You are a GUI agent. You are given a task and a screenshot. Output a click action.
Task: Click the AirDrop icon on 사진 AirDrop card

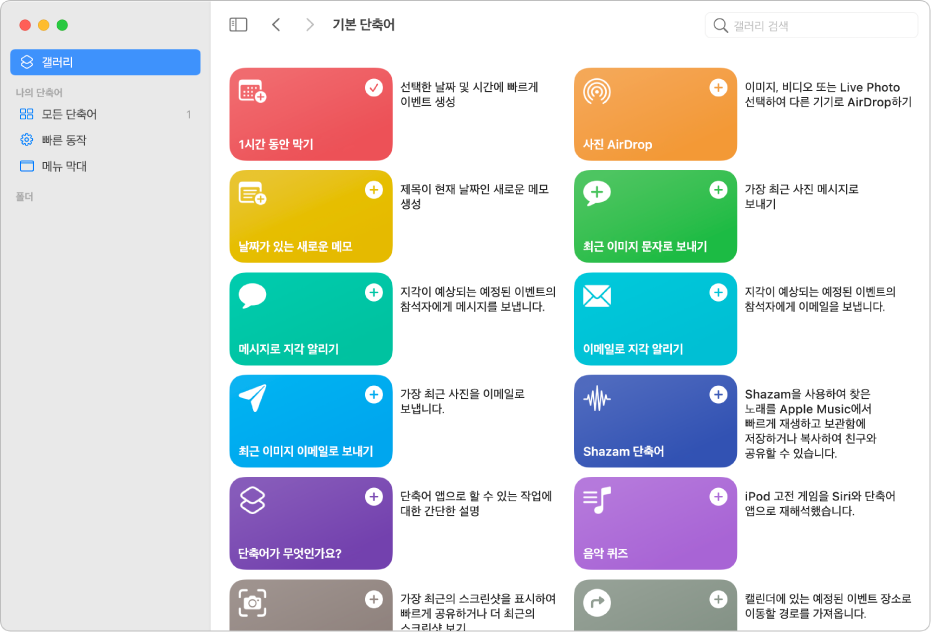coord(596,88)
